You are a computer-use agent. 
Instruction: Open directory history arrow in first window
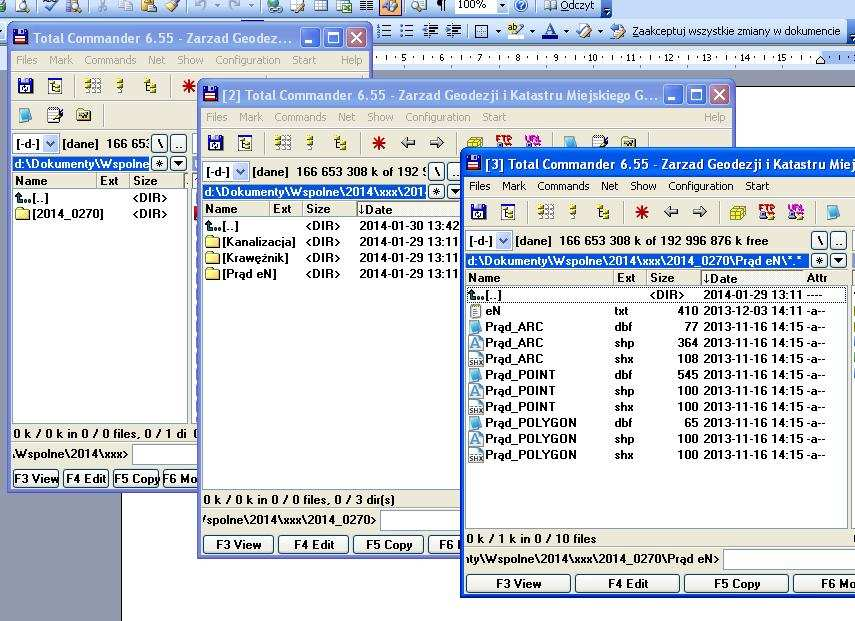click(x=178, y=164)
